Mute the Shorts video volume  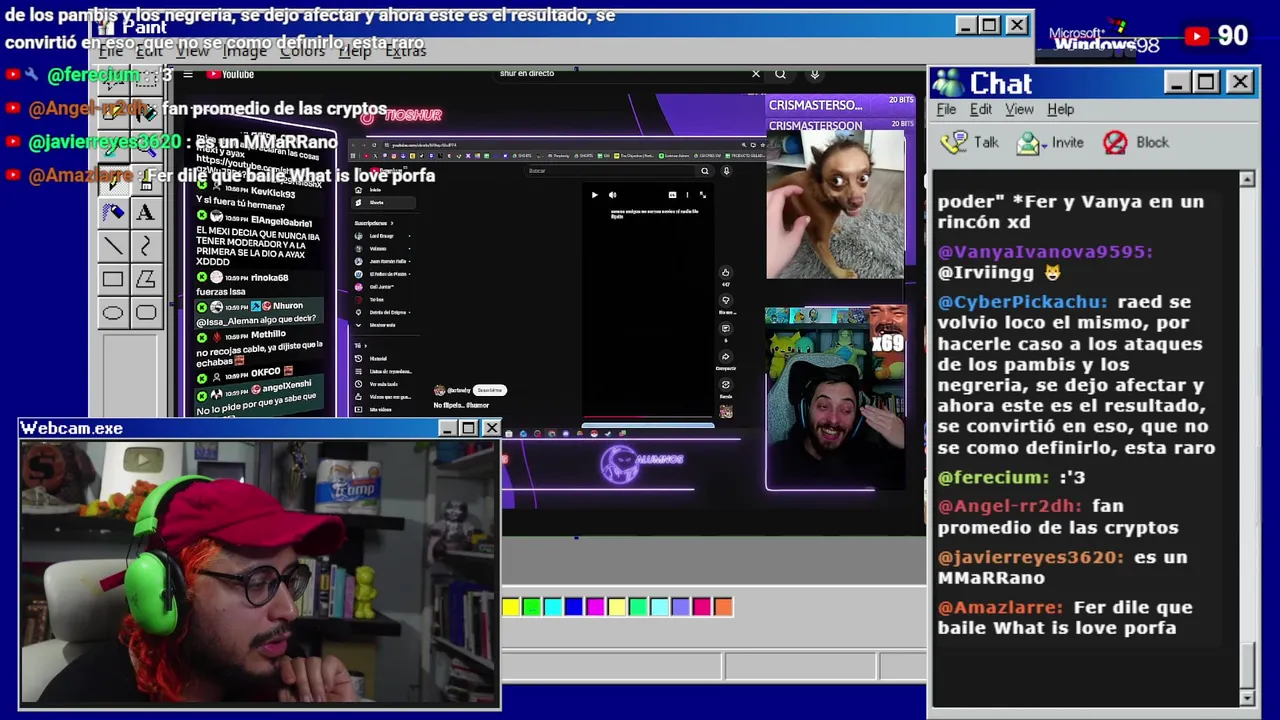612,195
